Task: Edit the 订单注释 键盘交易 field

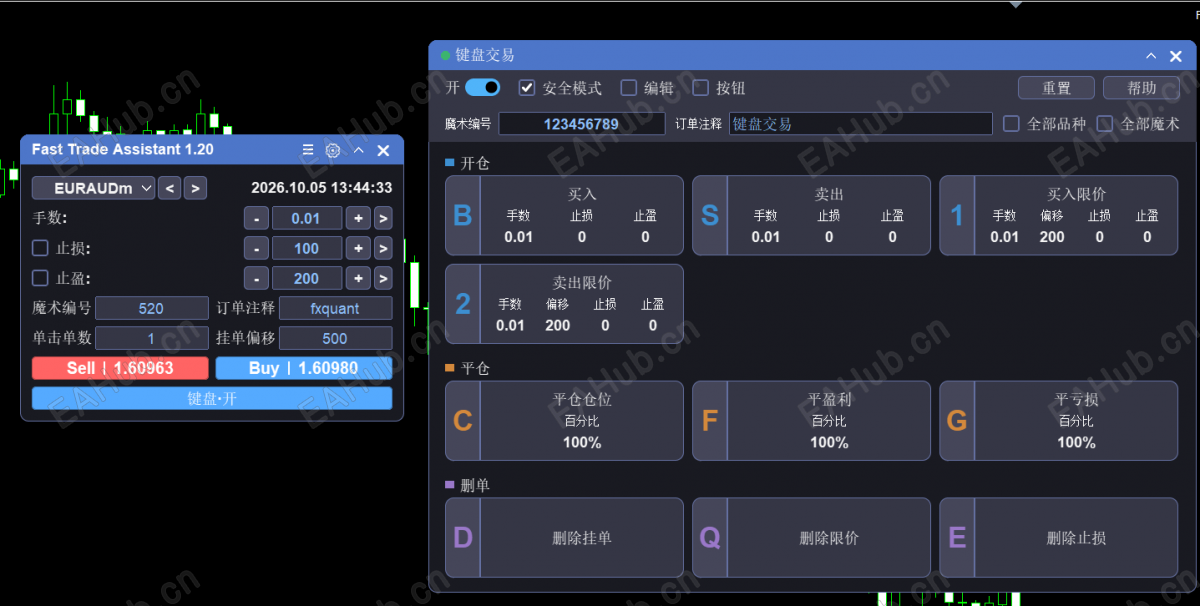Action: point(861,124)
